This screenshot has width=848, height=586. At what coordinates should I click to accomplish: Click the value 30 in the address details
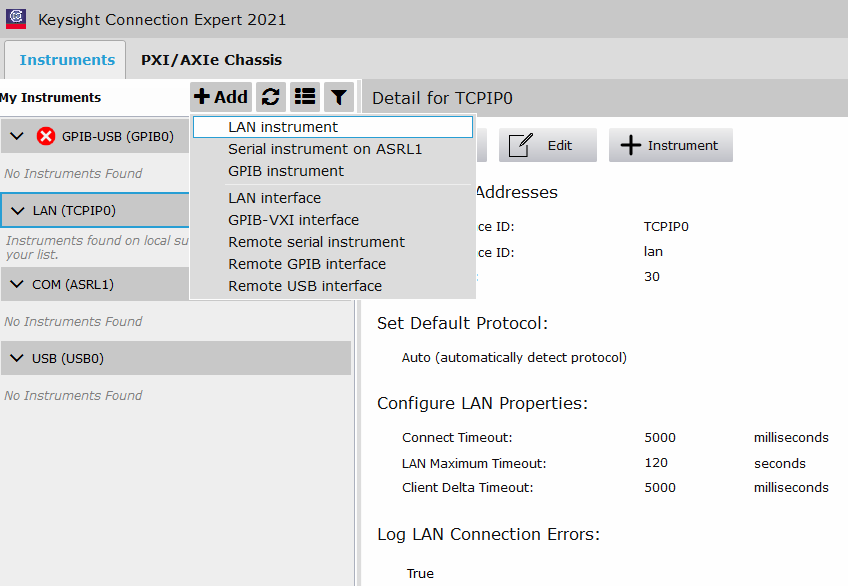coord(652,277)
